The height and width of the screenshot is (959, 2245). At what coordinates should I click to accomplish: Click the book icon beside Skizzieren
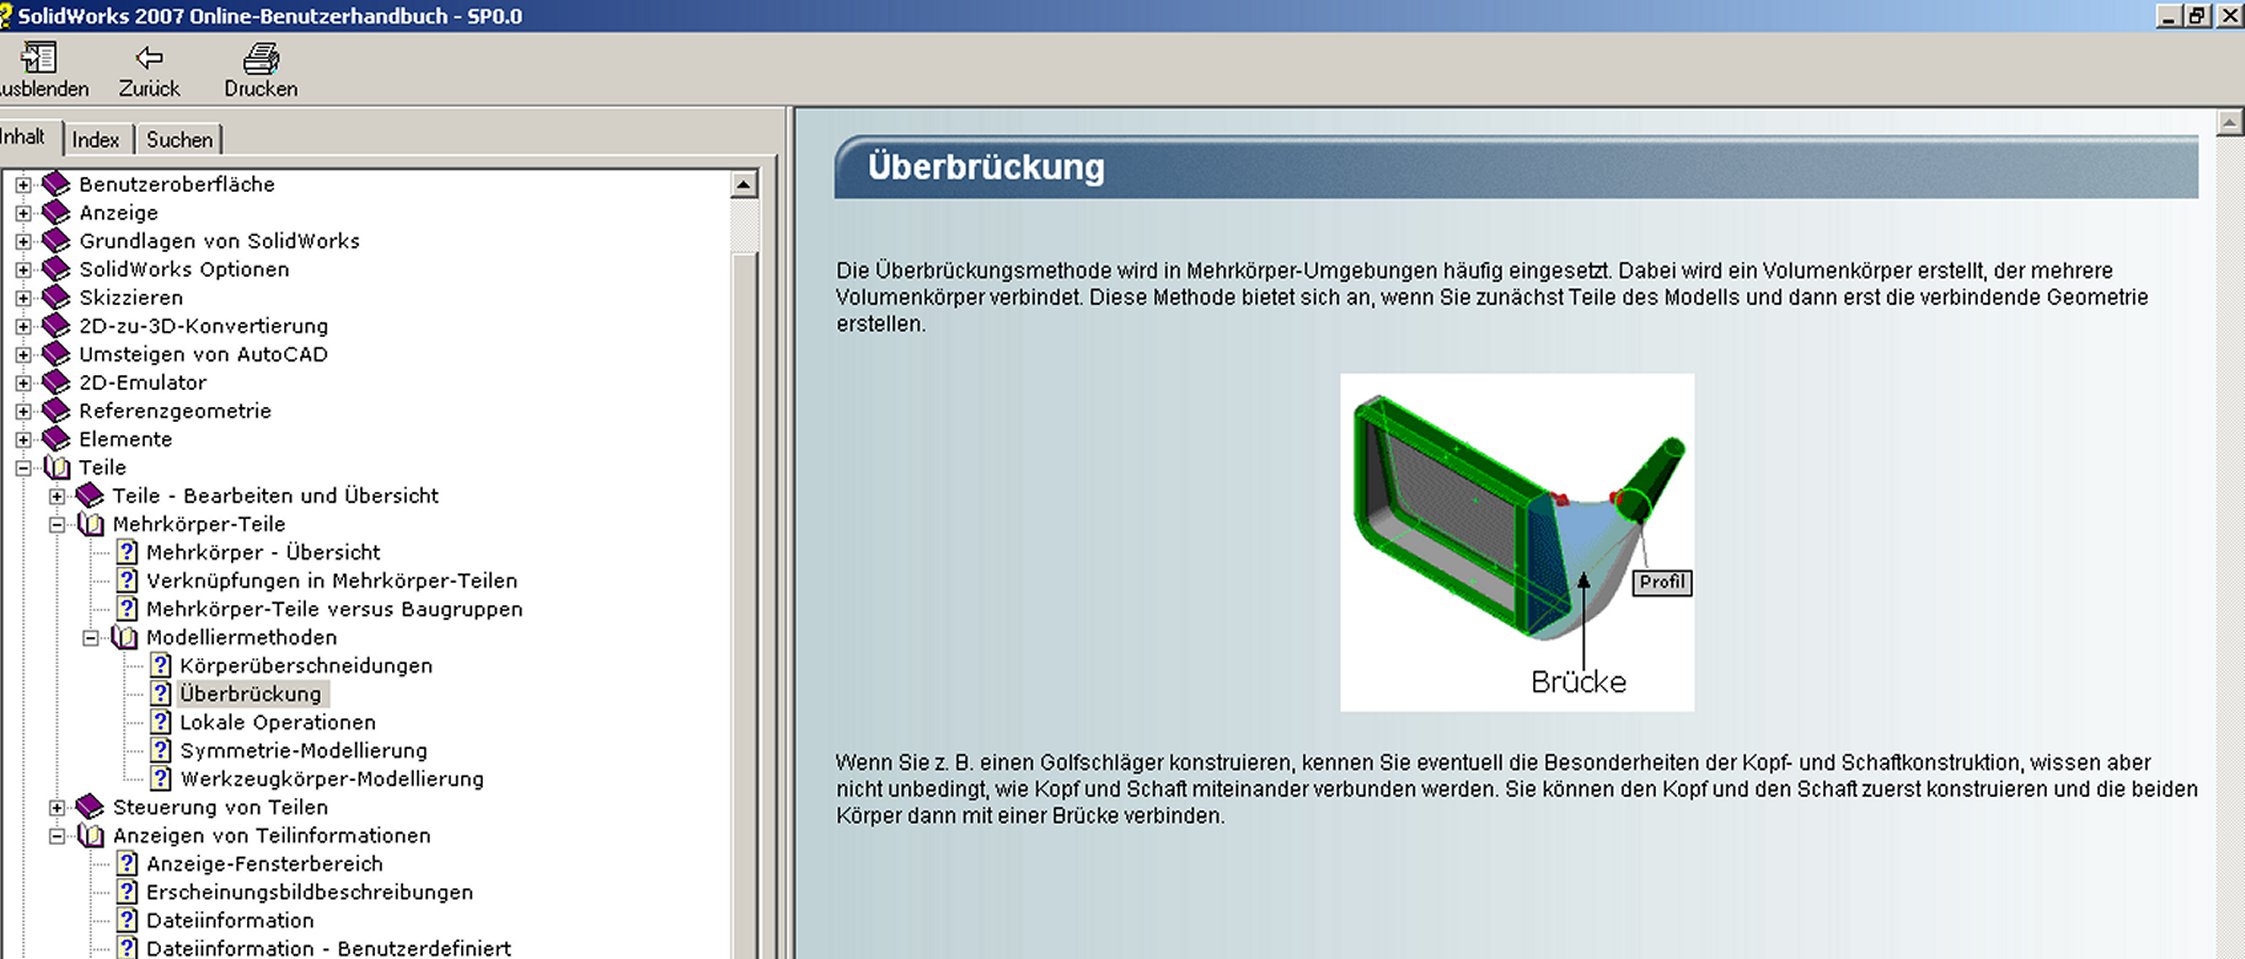(56, 297)
